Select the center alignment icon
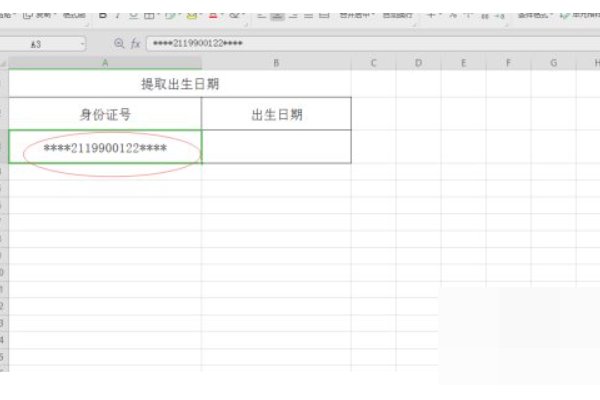The image size is (600, 400). pyautogui.click(x=277, y=16)
